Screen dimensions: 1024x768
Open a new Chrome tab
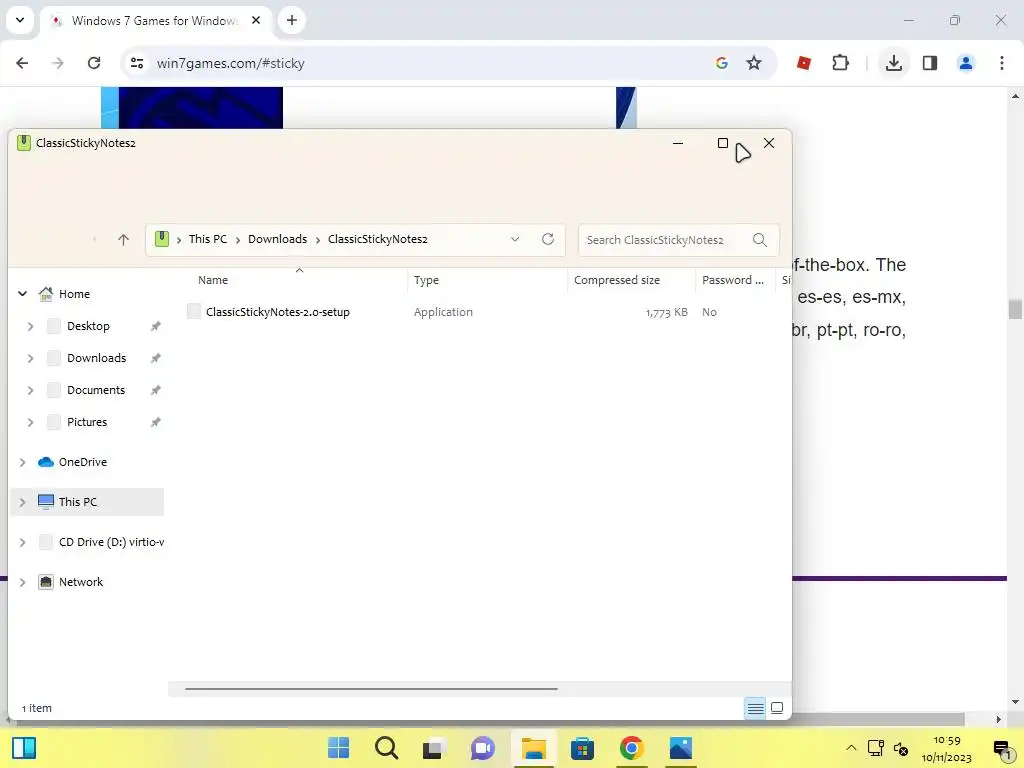[x=292, y=20]
